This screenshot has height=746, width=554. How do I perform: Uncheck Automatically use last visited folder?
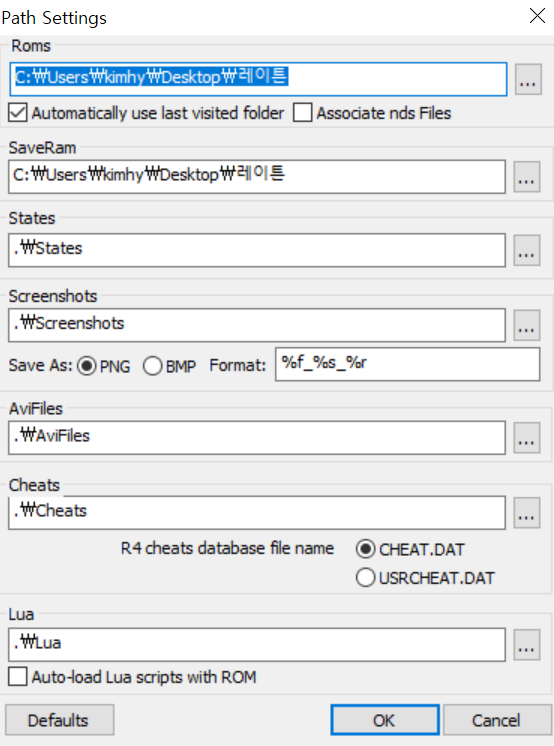click(x=18, y=113)
